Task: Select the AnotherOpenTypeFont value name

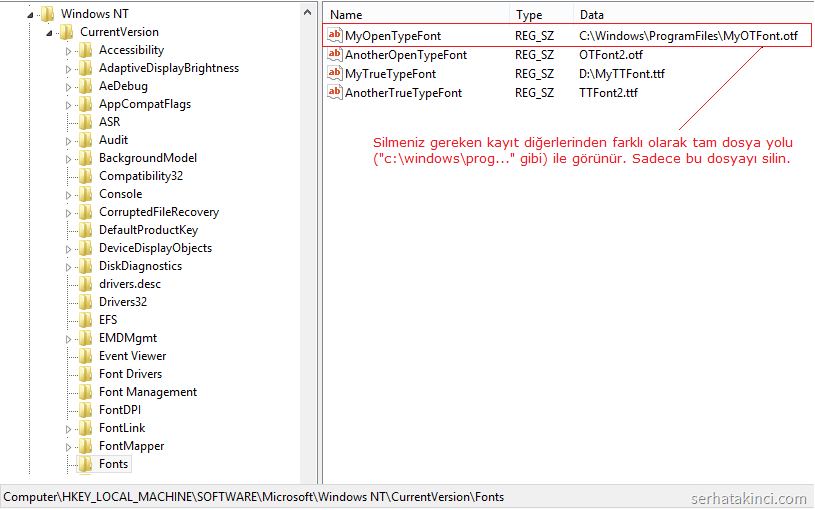Action: tap(406, 55)
